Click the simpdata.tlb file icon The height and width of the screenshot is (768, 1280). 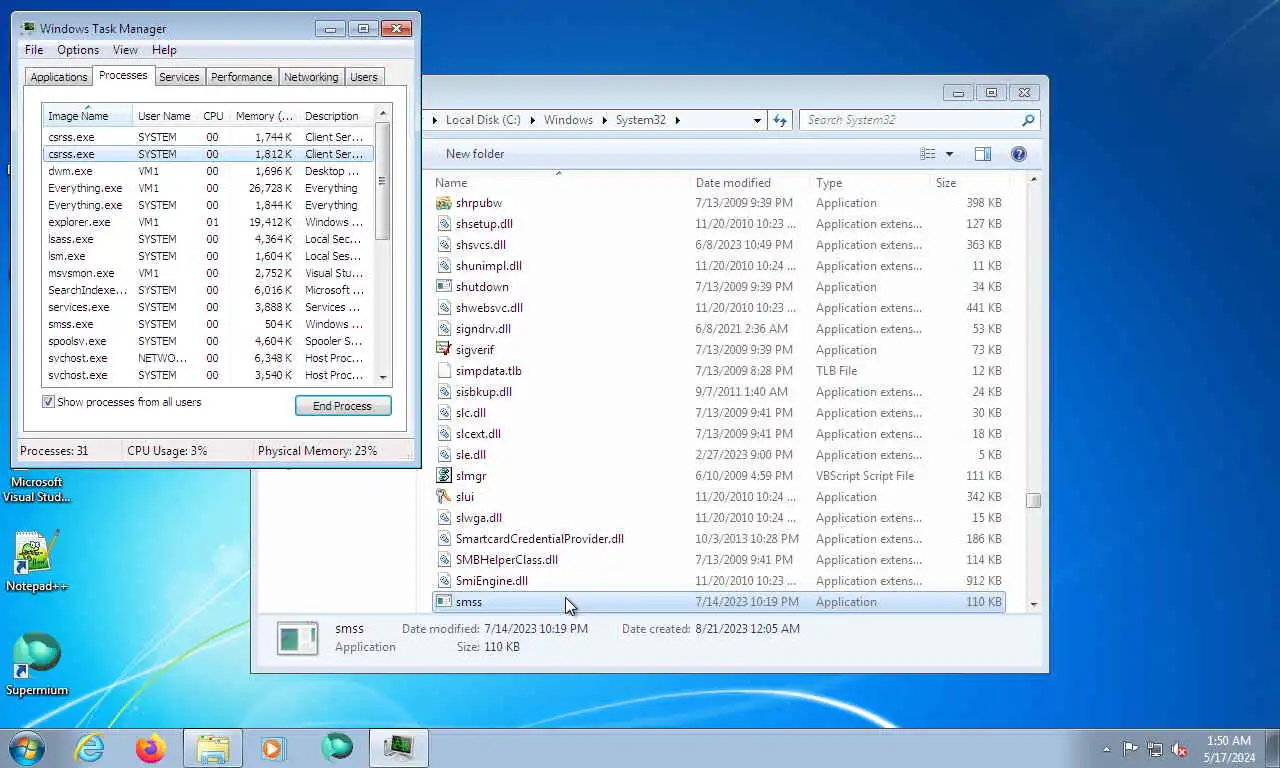click(445, 371)
